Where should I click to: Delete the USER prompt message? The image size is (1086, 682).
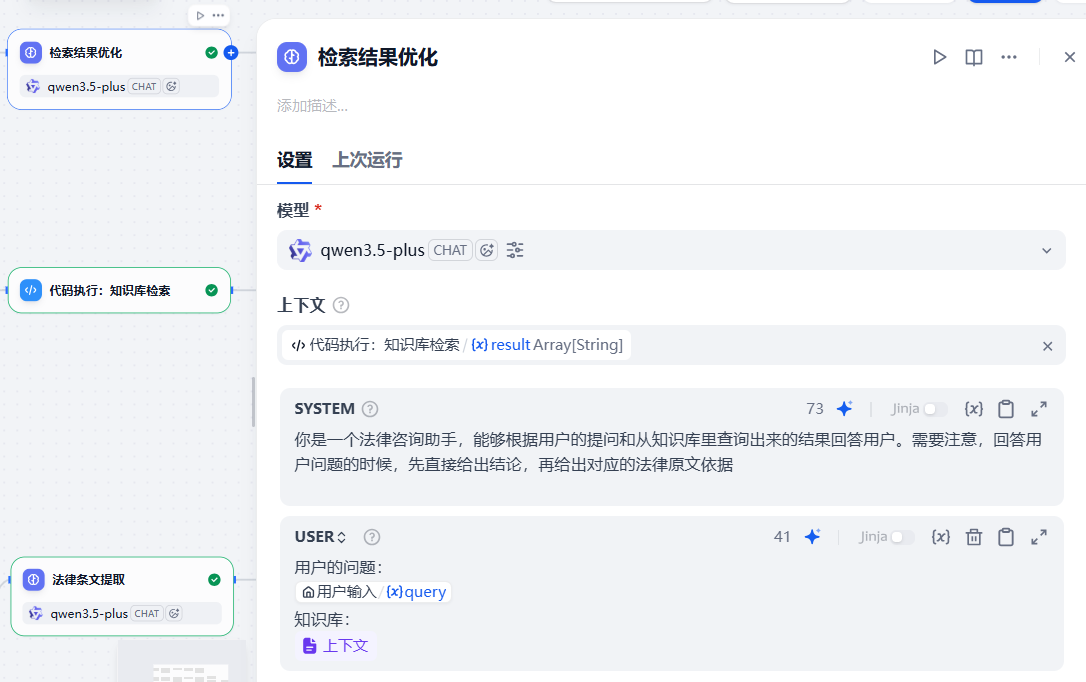pos(974,537)
